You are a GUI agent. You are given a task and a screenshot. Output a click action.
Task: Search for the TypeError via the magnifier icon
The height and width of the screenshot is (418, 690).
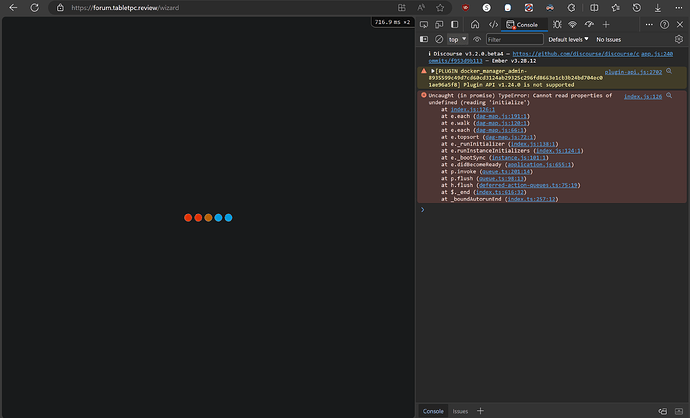tap(669, 95)
